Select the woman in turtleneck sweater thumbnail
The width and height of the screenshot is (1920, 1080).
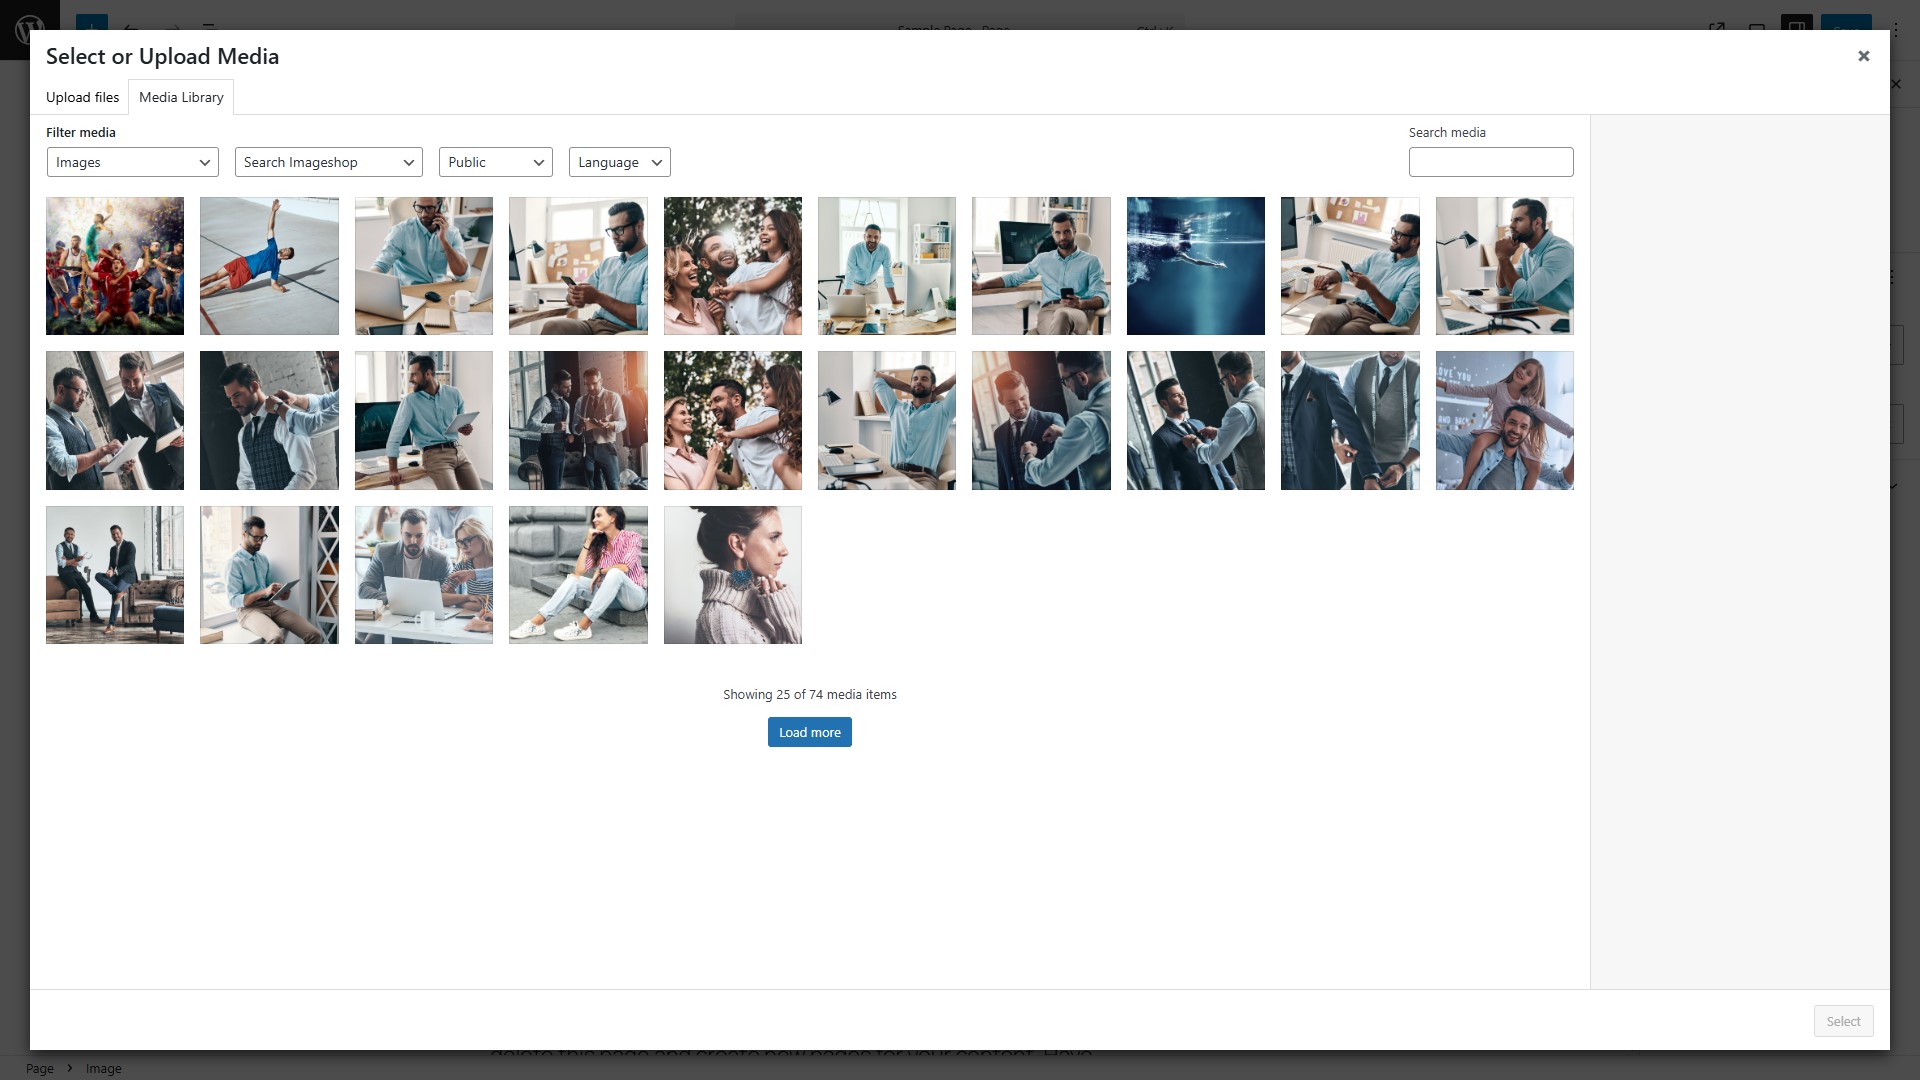pyautogui.click(x=733, y=575)
